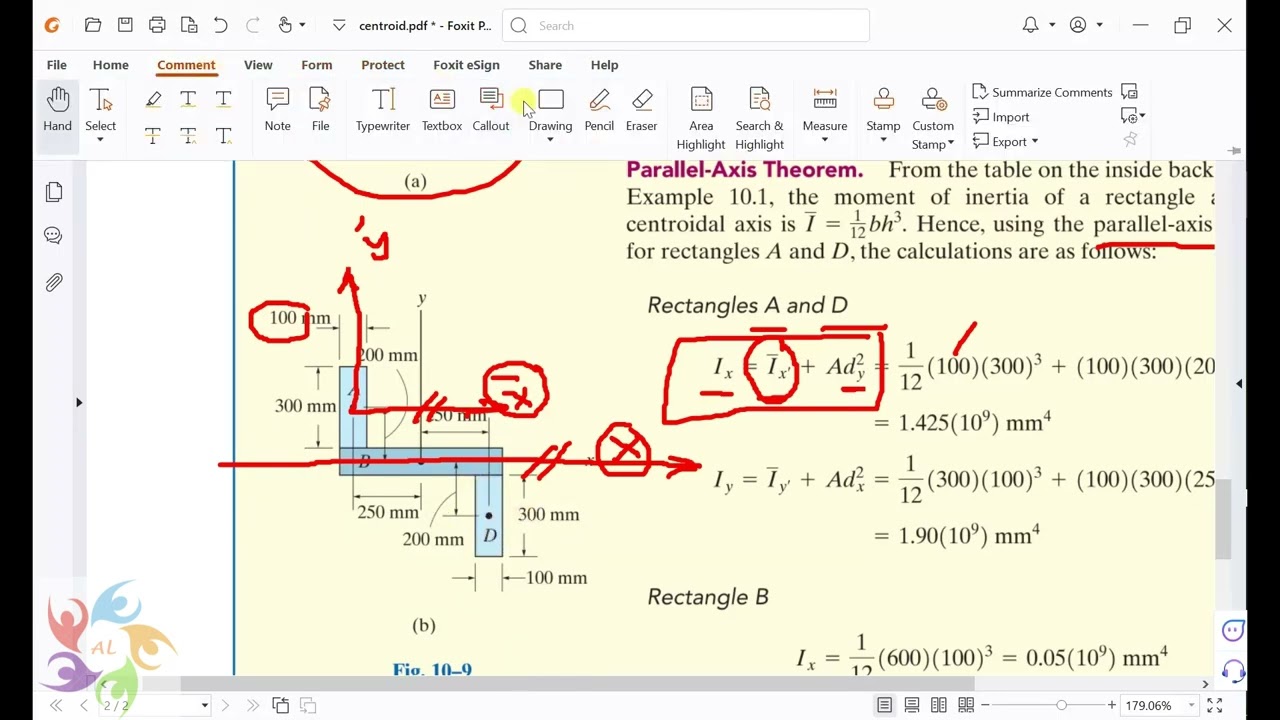Open the file folder icon in the title bar
1280x720 pixels.
click(93, 25)
